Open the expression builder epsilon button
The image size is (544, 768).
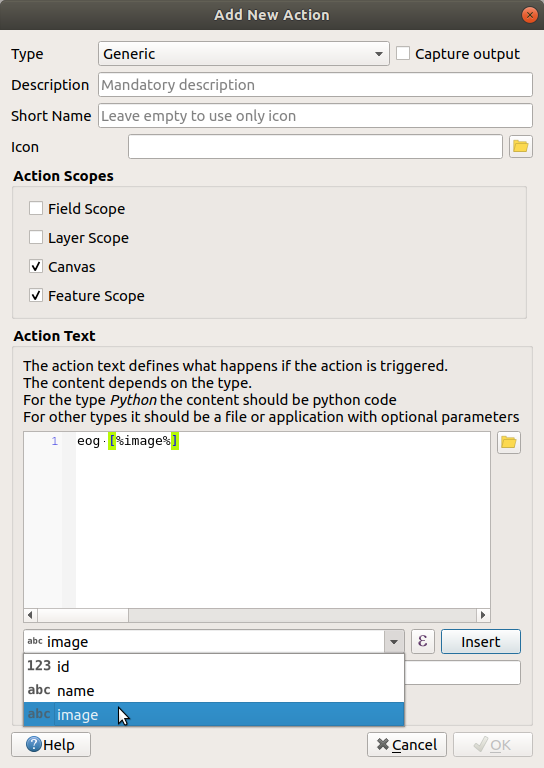coord(423,641)
